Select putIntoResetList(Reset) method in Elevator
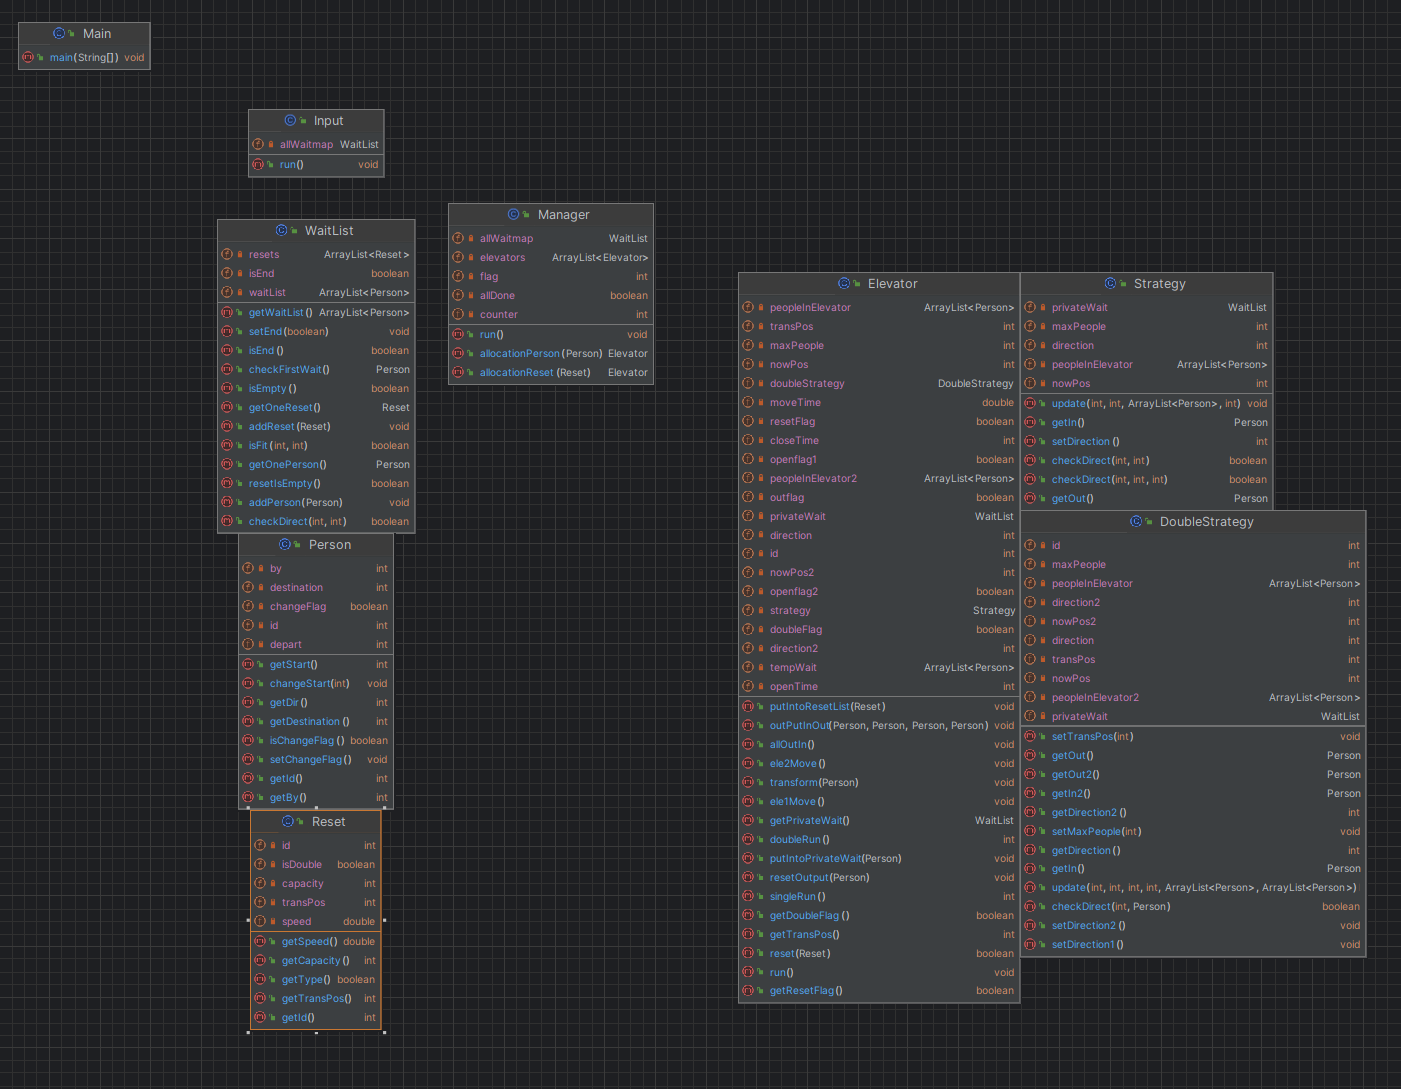The image size is (1401, 1089). pos(879,706)
